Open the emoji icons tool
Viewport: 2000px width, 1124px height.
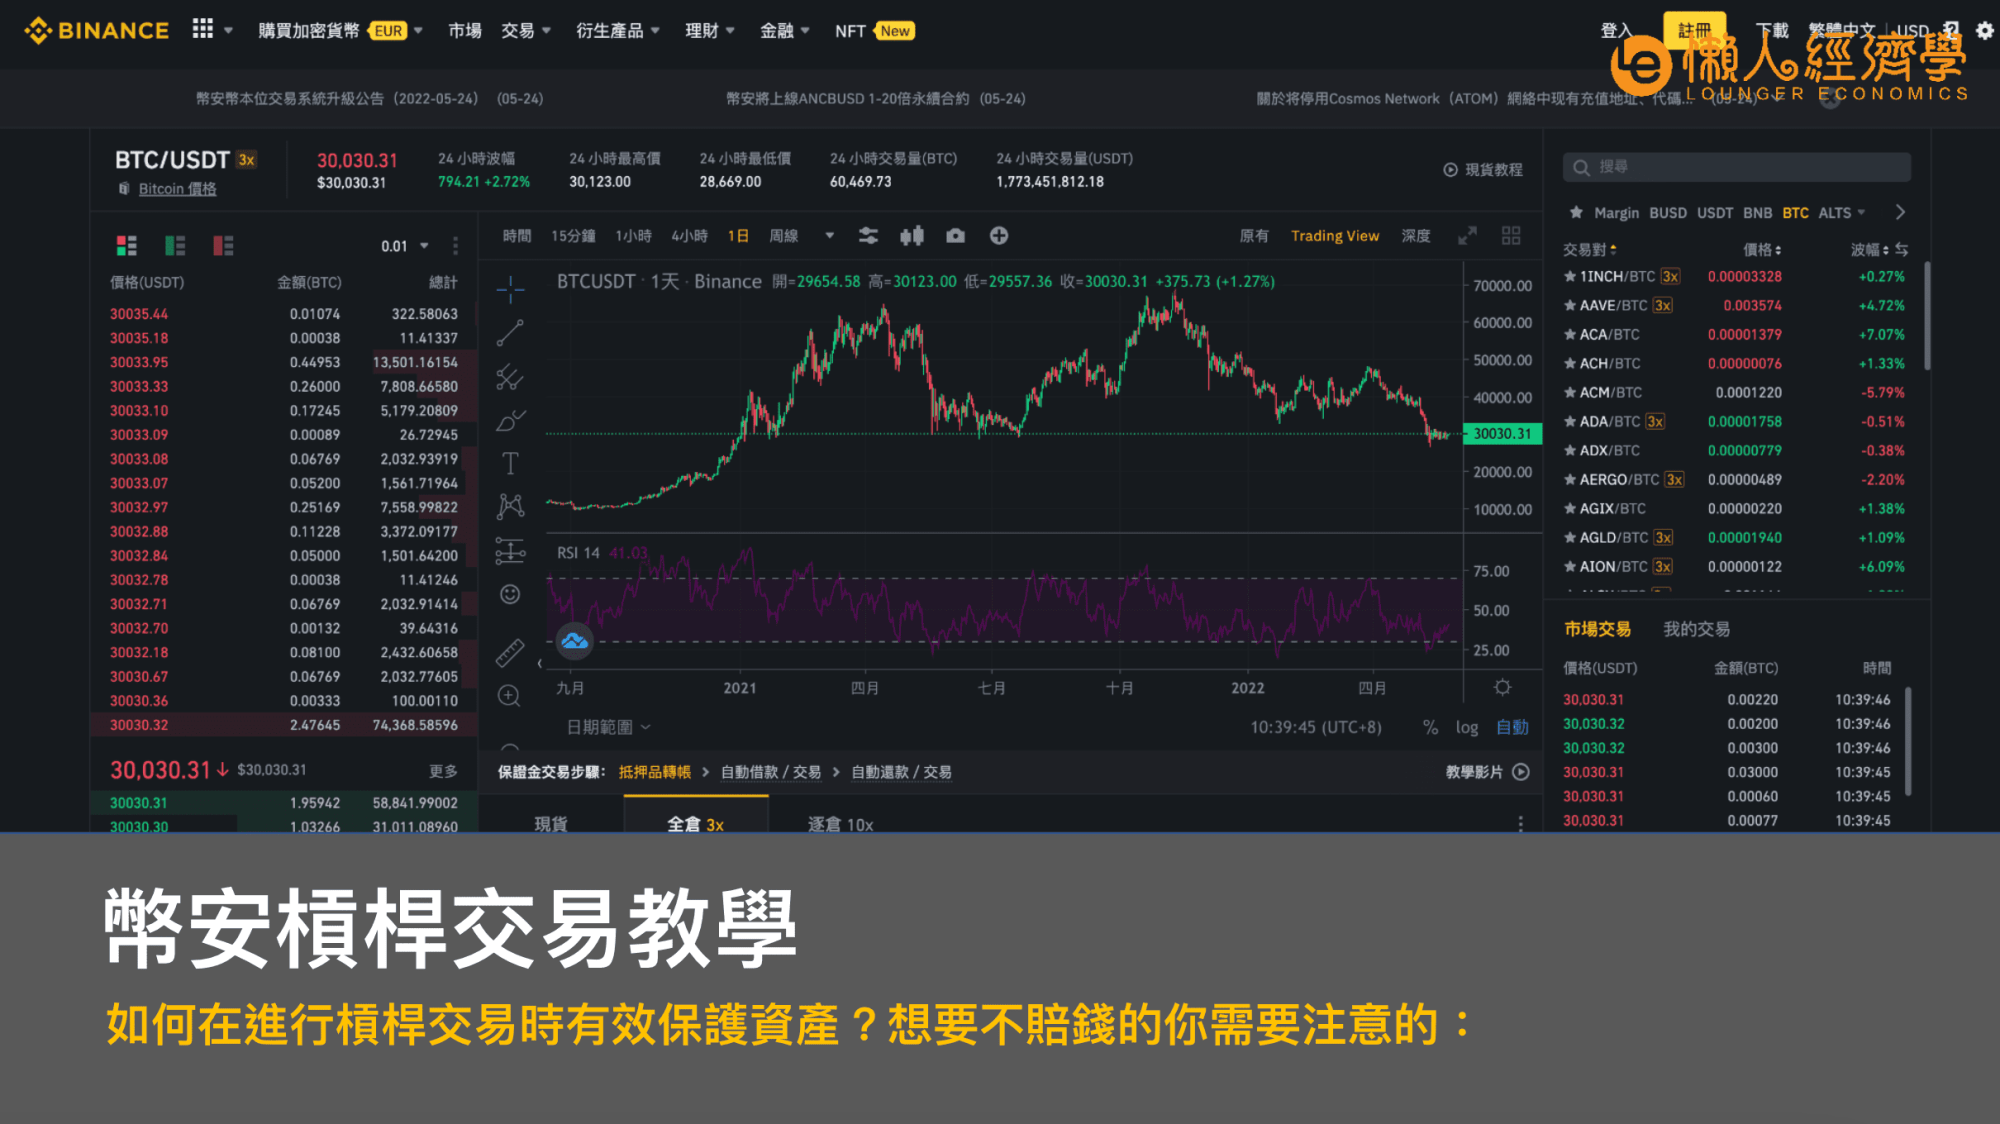click(x=510, y=595)
